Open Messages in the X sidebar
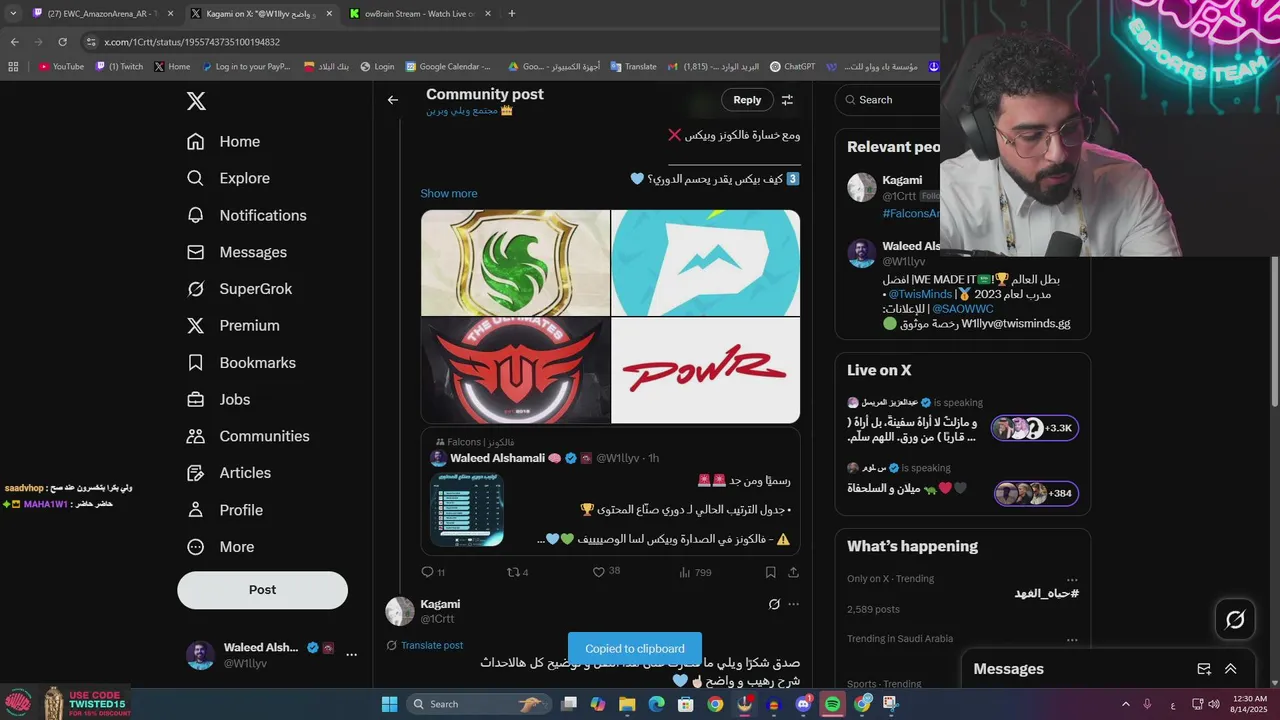Screen dimensions: 1280x720 236,252
